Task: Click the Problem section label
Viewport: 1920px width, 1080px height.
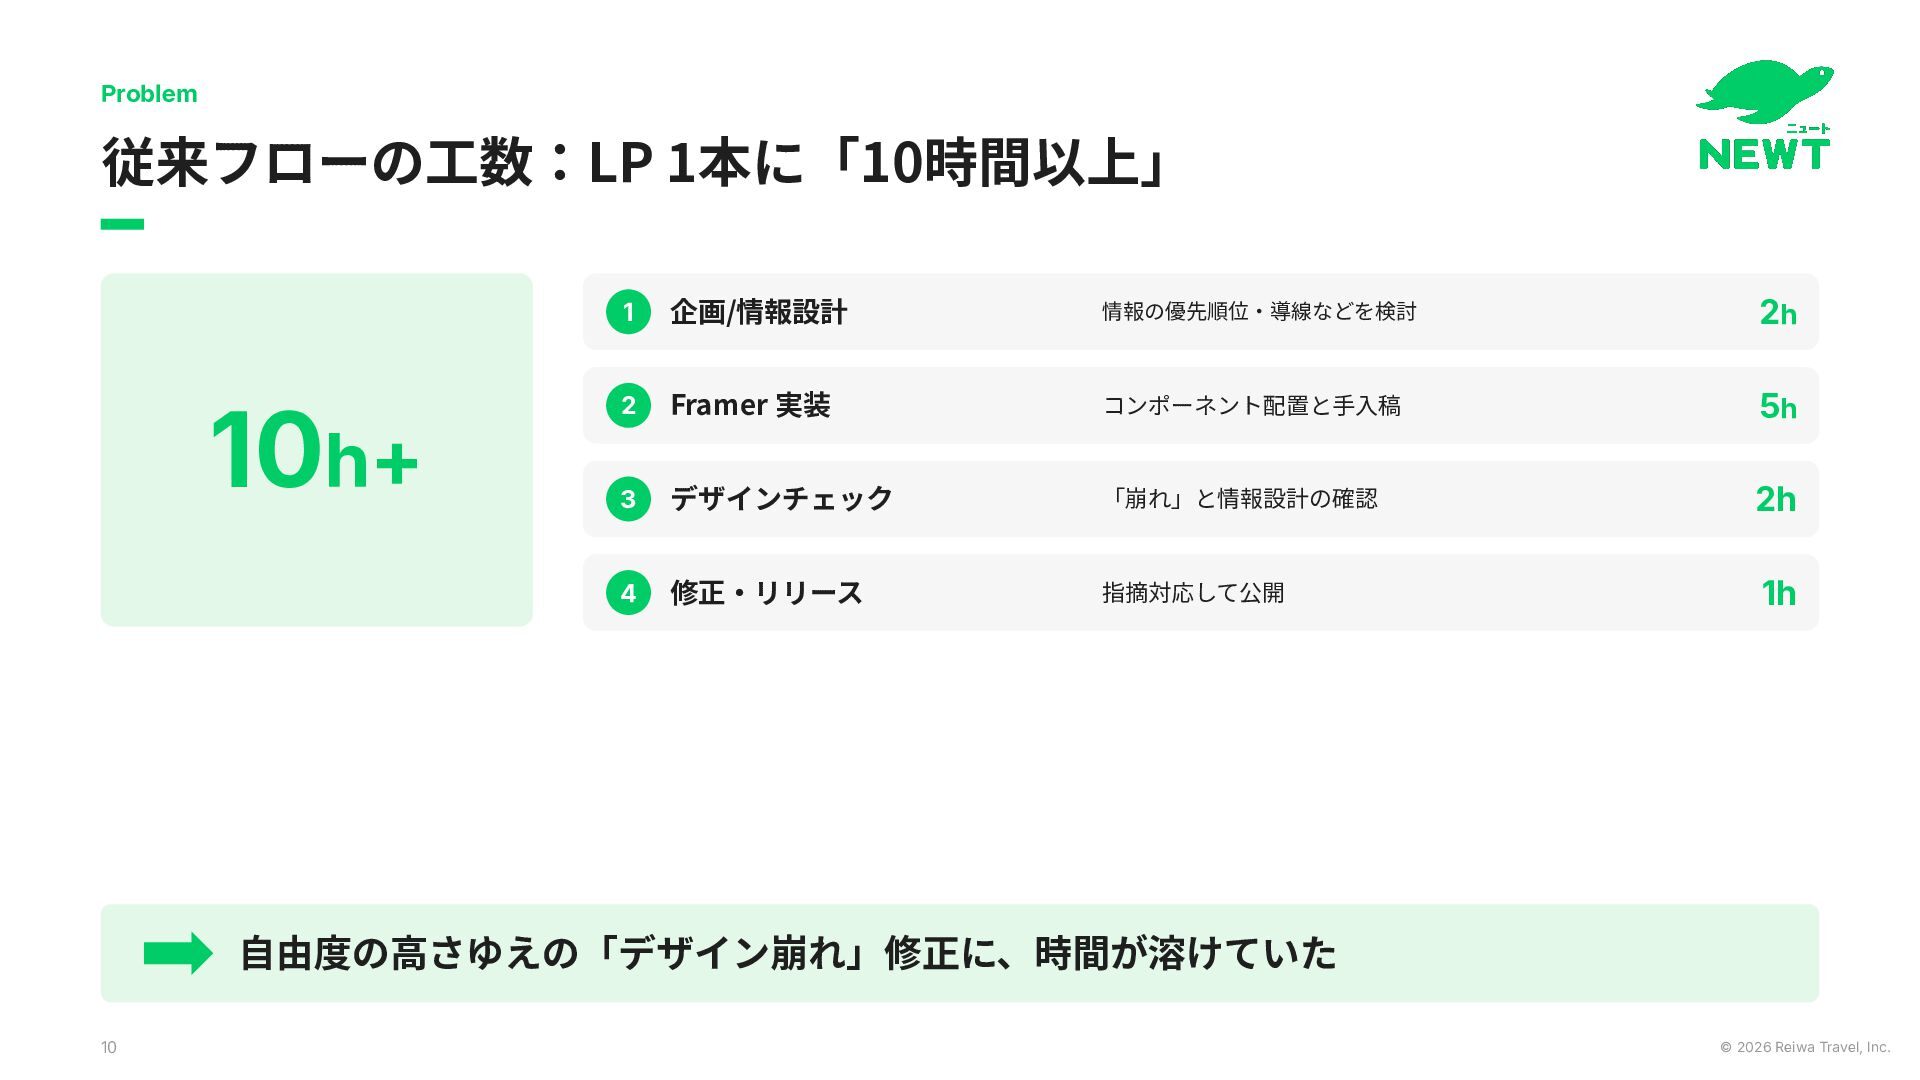Action: (x=149, y=94)
